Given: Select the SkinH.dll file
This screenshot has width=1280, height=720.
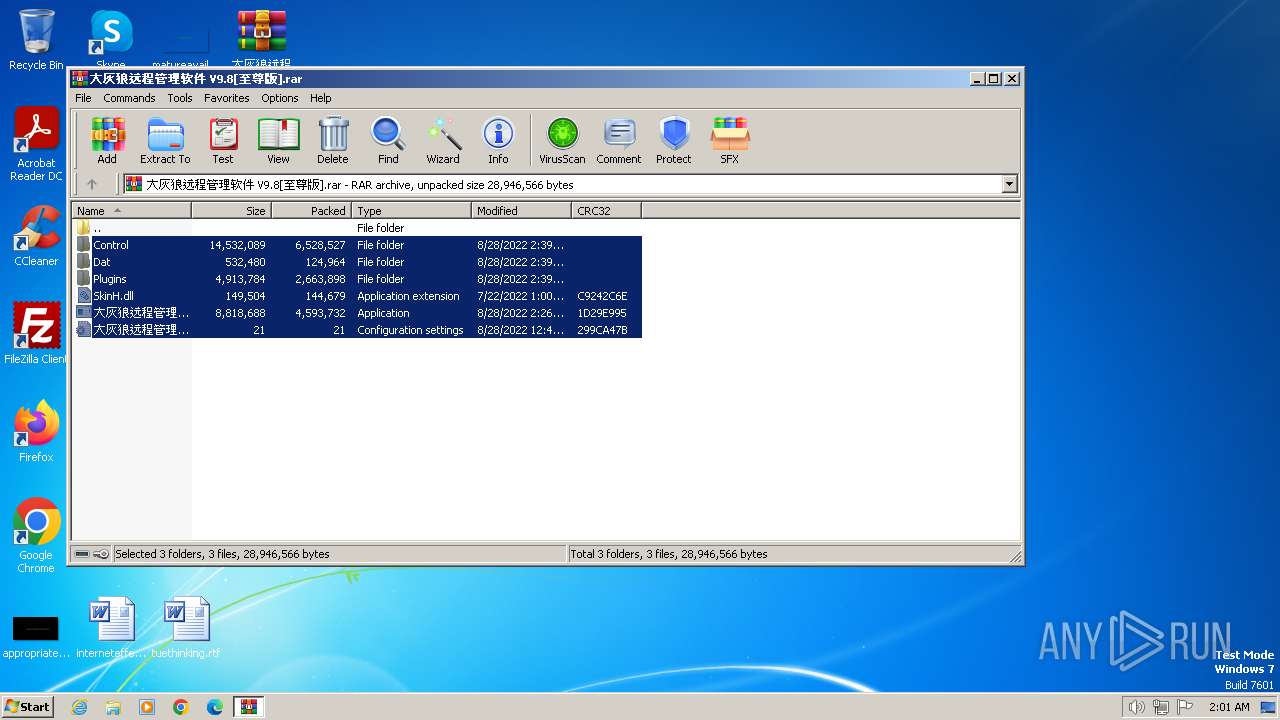Looking at the screenshot, I should (358, 296).
